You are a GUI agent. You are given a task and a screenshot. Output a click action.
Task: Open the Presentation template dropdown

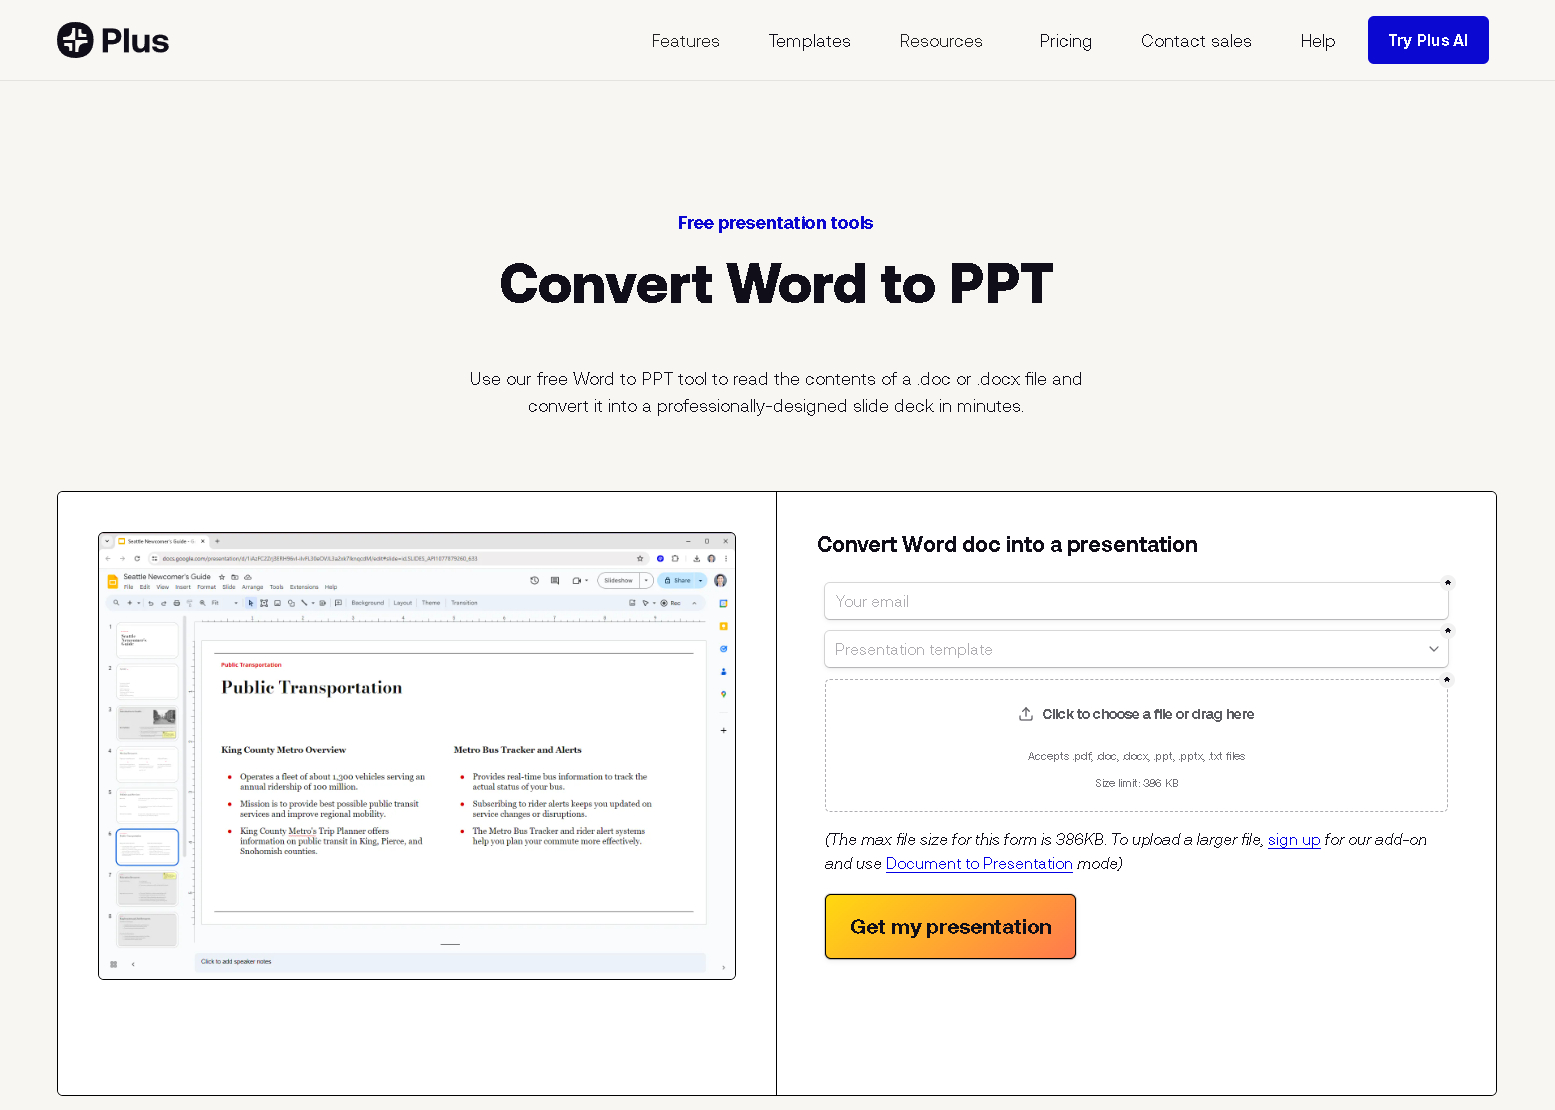(1135, 649)
